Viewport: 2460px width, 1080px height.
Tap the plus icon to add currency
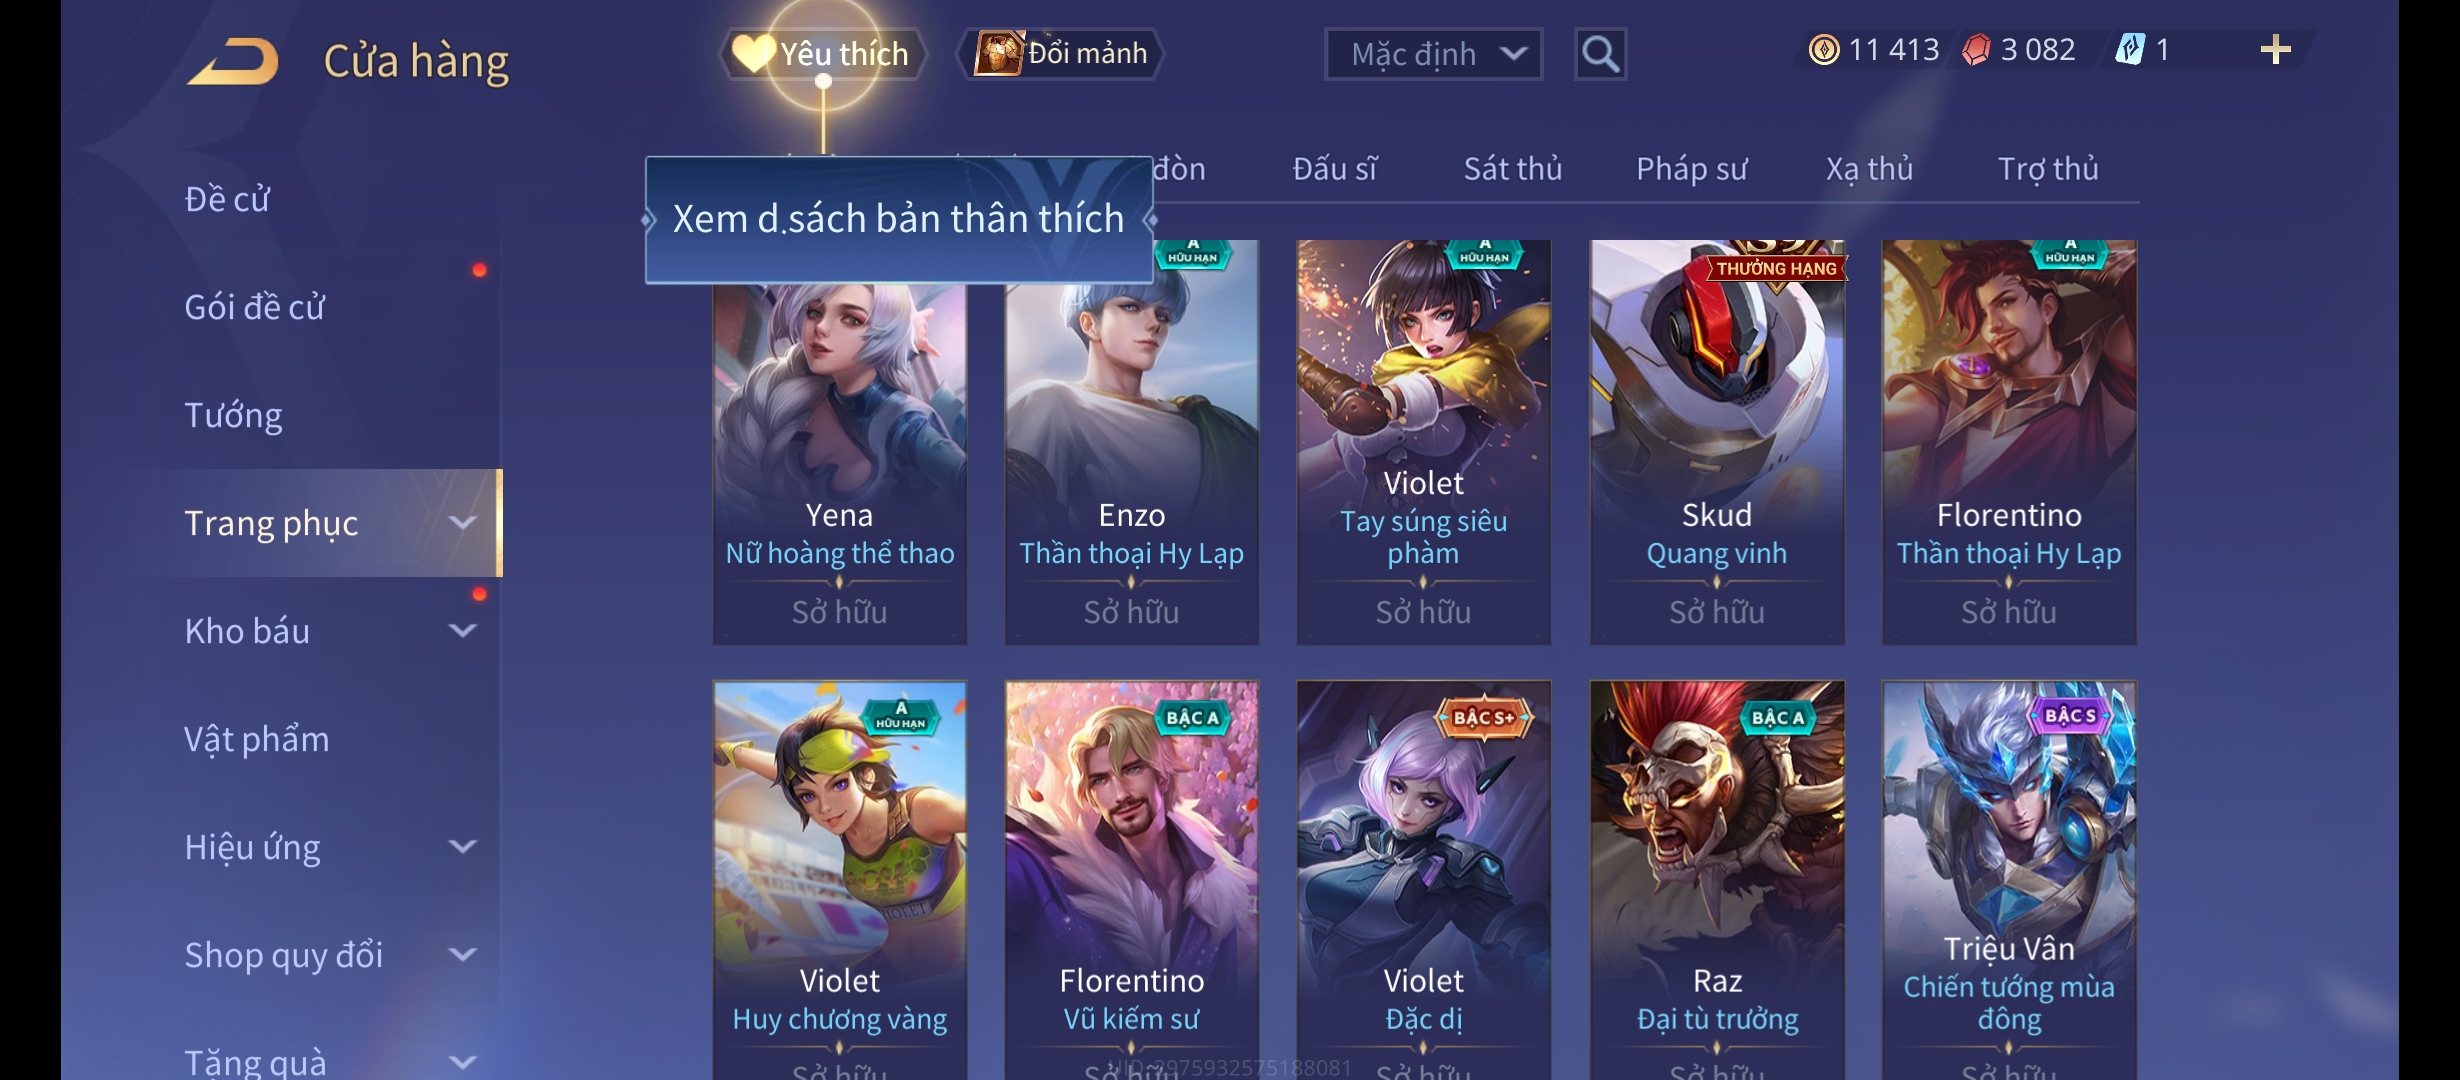tap(2275, 50)
